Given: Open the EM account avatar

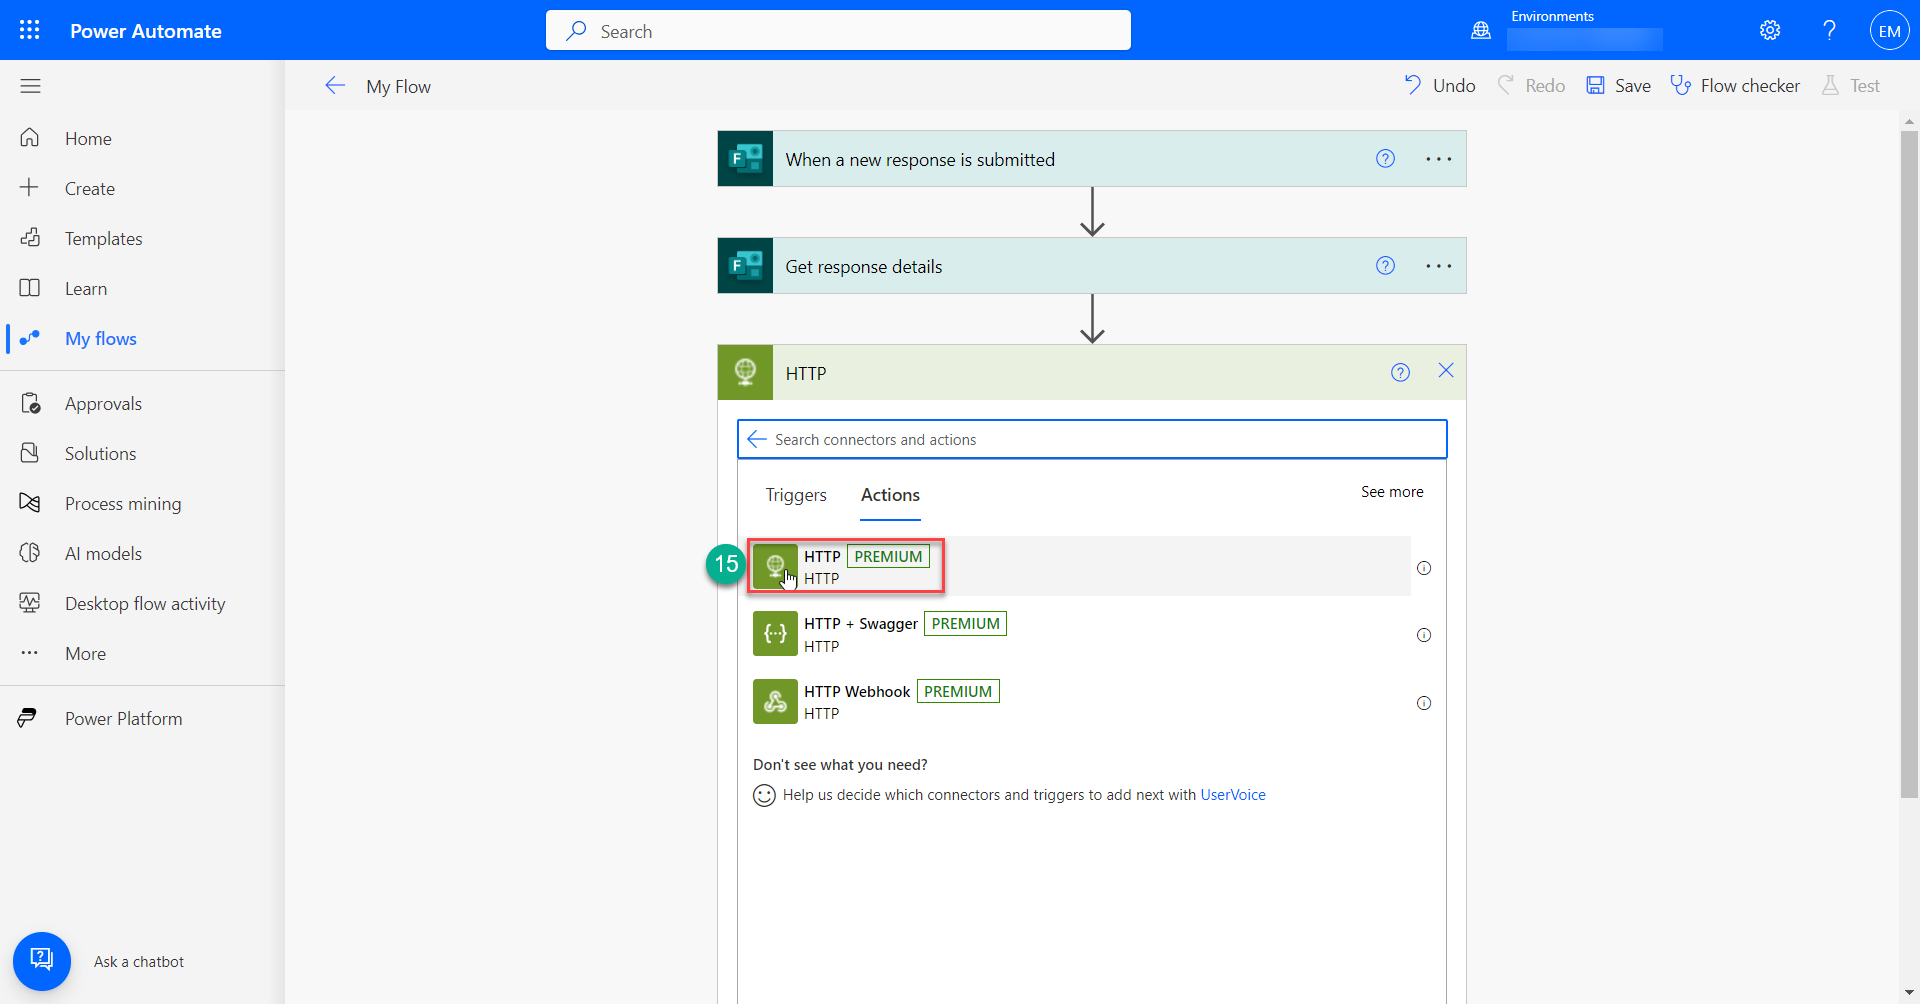Looking at the screenshot, I should click(1889, 30).
